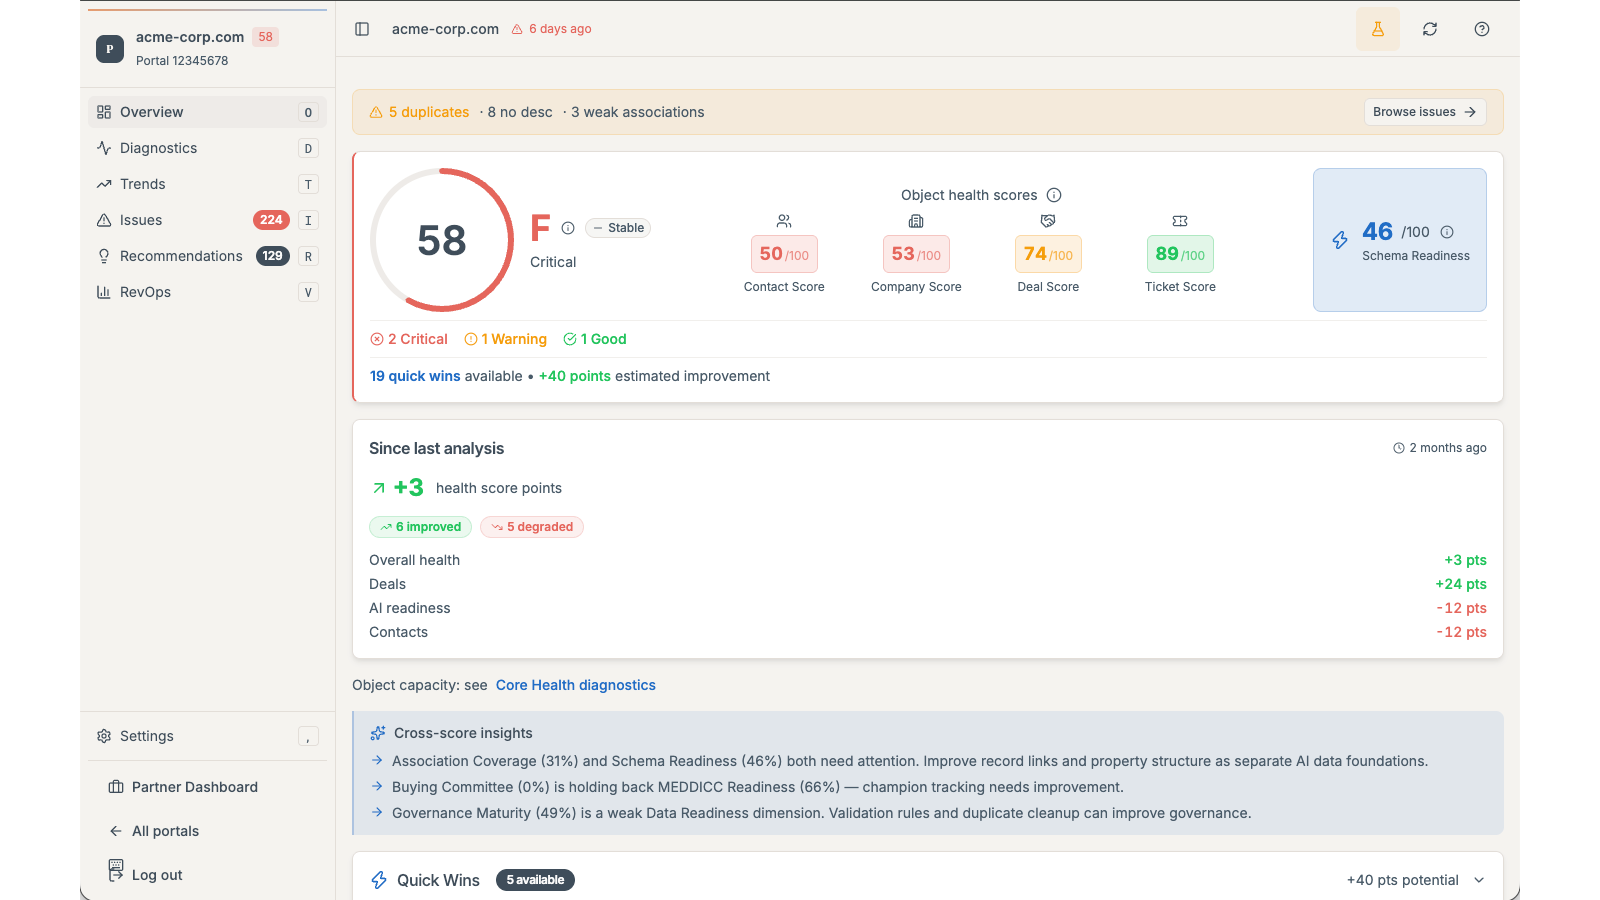Open the help question mark icon
The image size is (1600, 900).
[1482, 29]
